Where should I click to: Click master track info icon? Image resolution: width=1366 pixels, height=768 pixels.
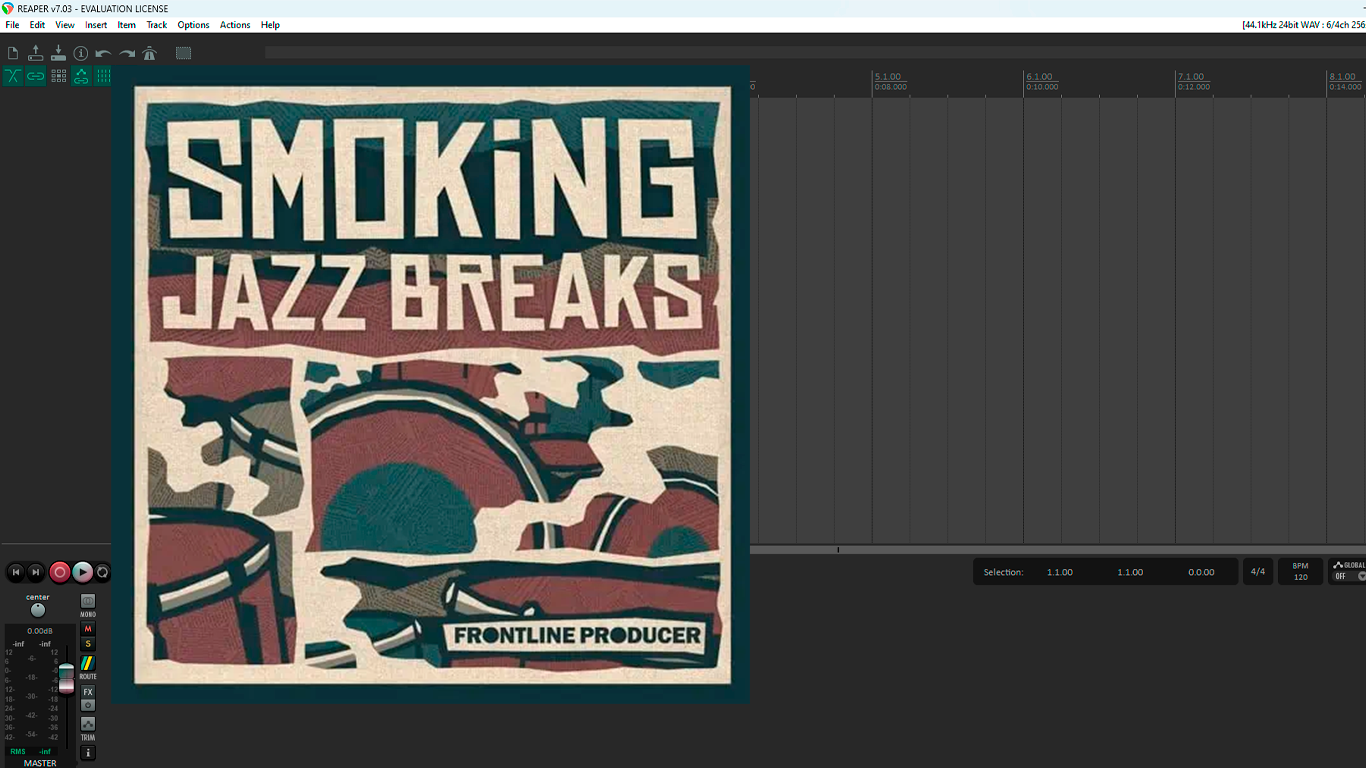[88, 753]
